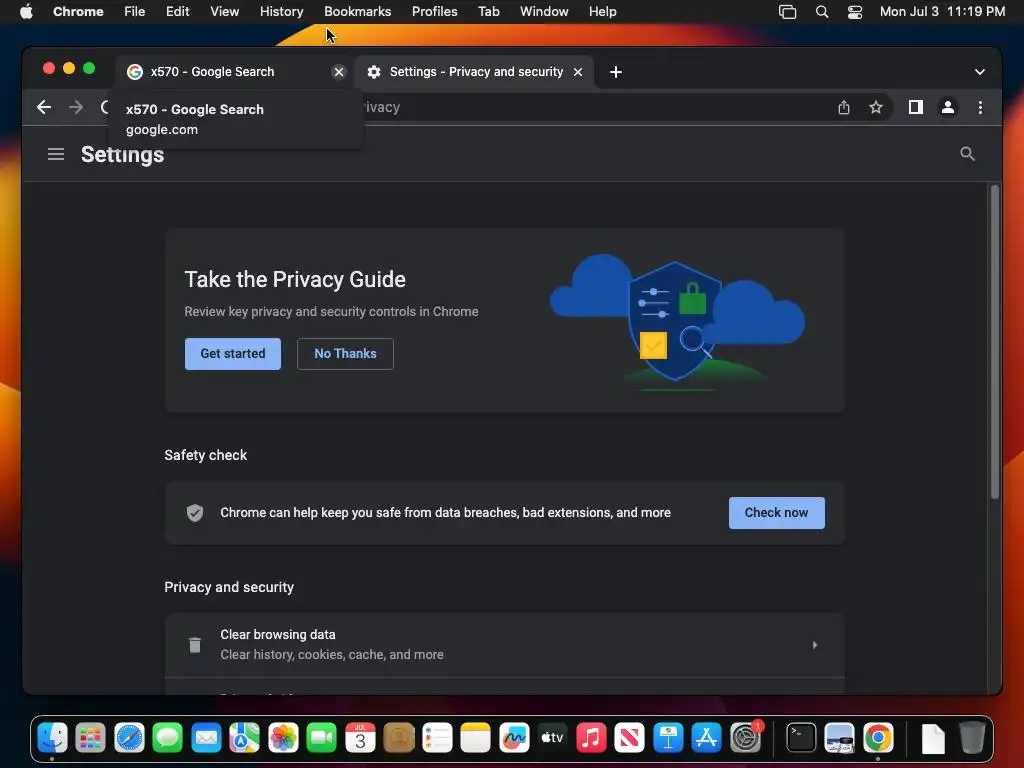This screenshot has width=1024, height=768.
Task: Click the page vertical scrollbar
Action: click(x=995, y=343)
